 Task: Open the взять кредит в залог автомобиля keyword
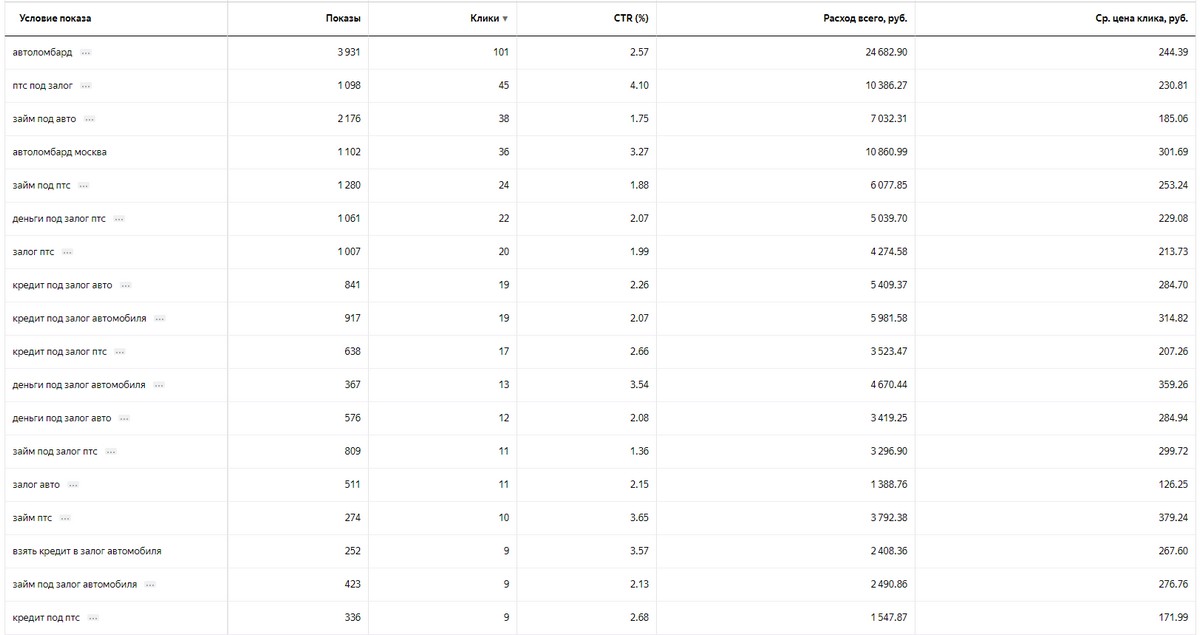(87, 551)
